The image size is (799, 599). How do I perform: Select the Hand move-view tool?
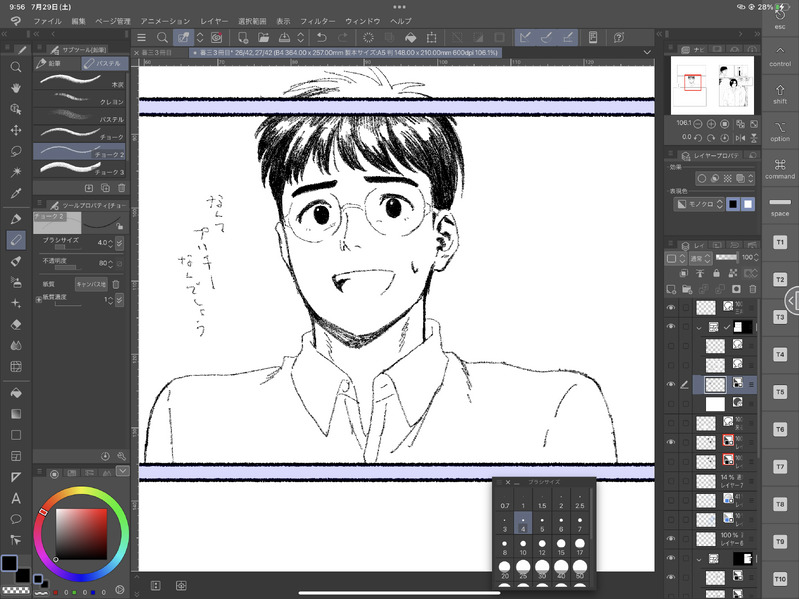(x=16, y=88)
